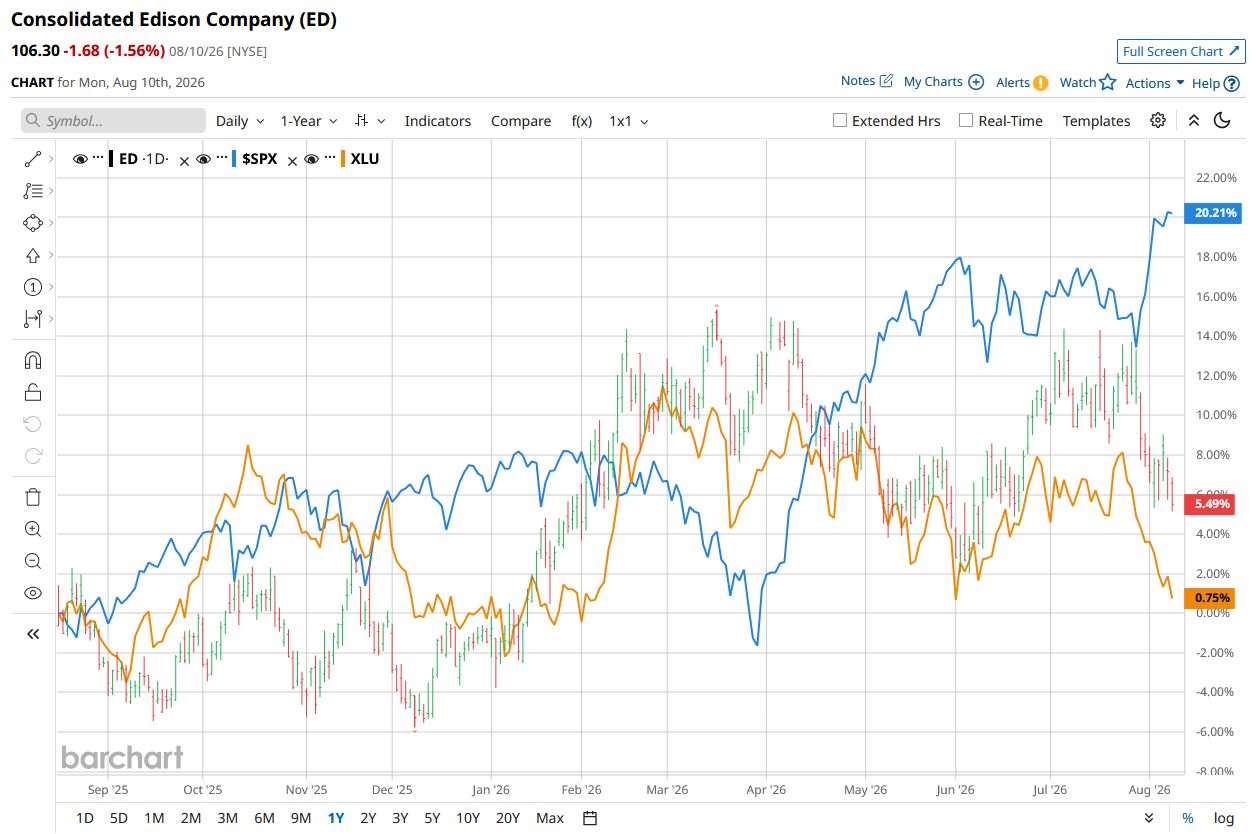This screenshot has width=1256, height=834.
Task: Click the ED black color swatch
Action: point(110,158)
